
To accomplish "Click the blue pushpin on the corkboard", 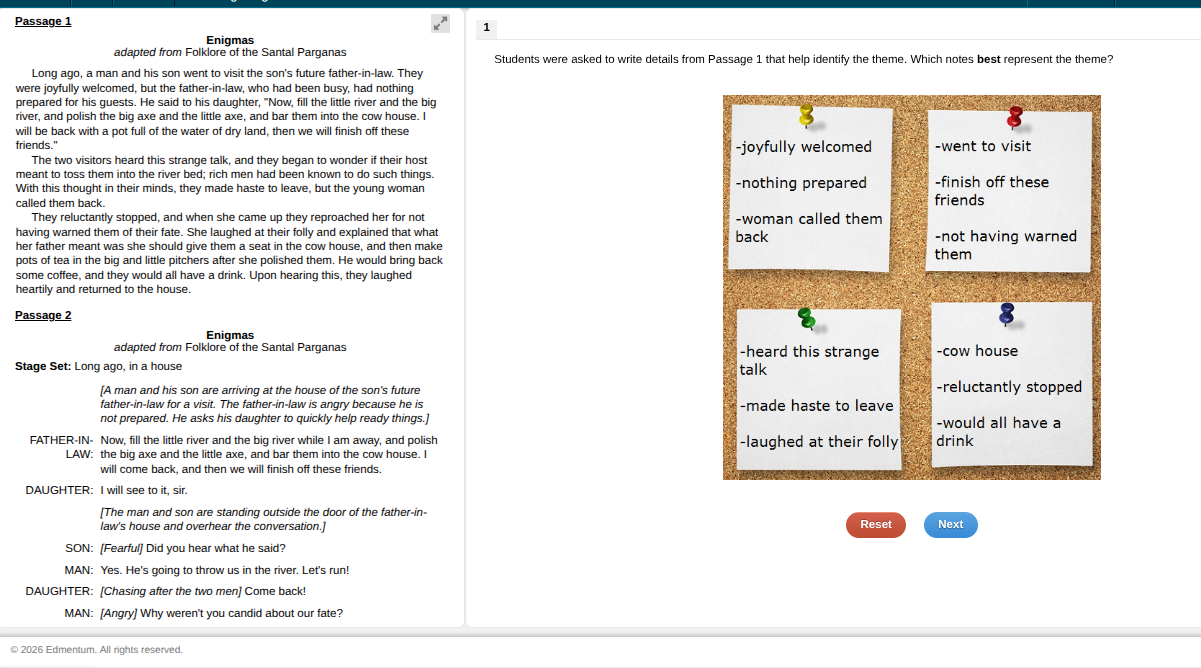I will (x=1007, y=314).
